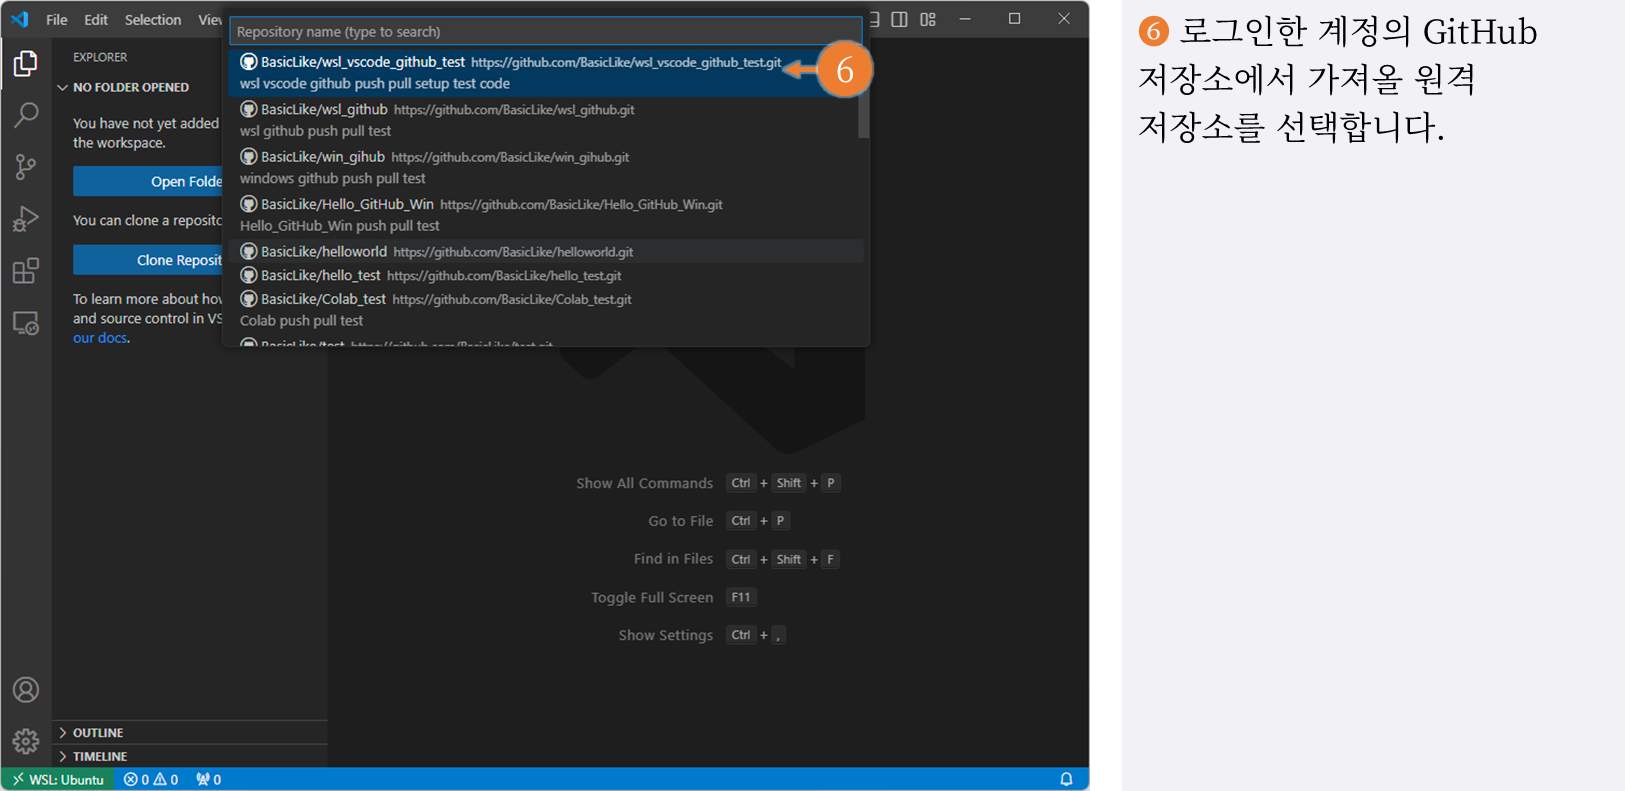Image resolution: width=1625 pixels, height=791 pixels.
Task: Open the Customize Layout icon
Action: 928,19
